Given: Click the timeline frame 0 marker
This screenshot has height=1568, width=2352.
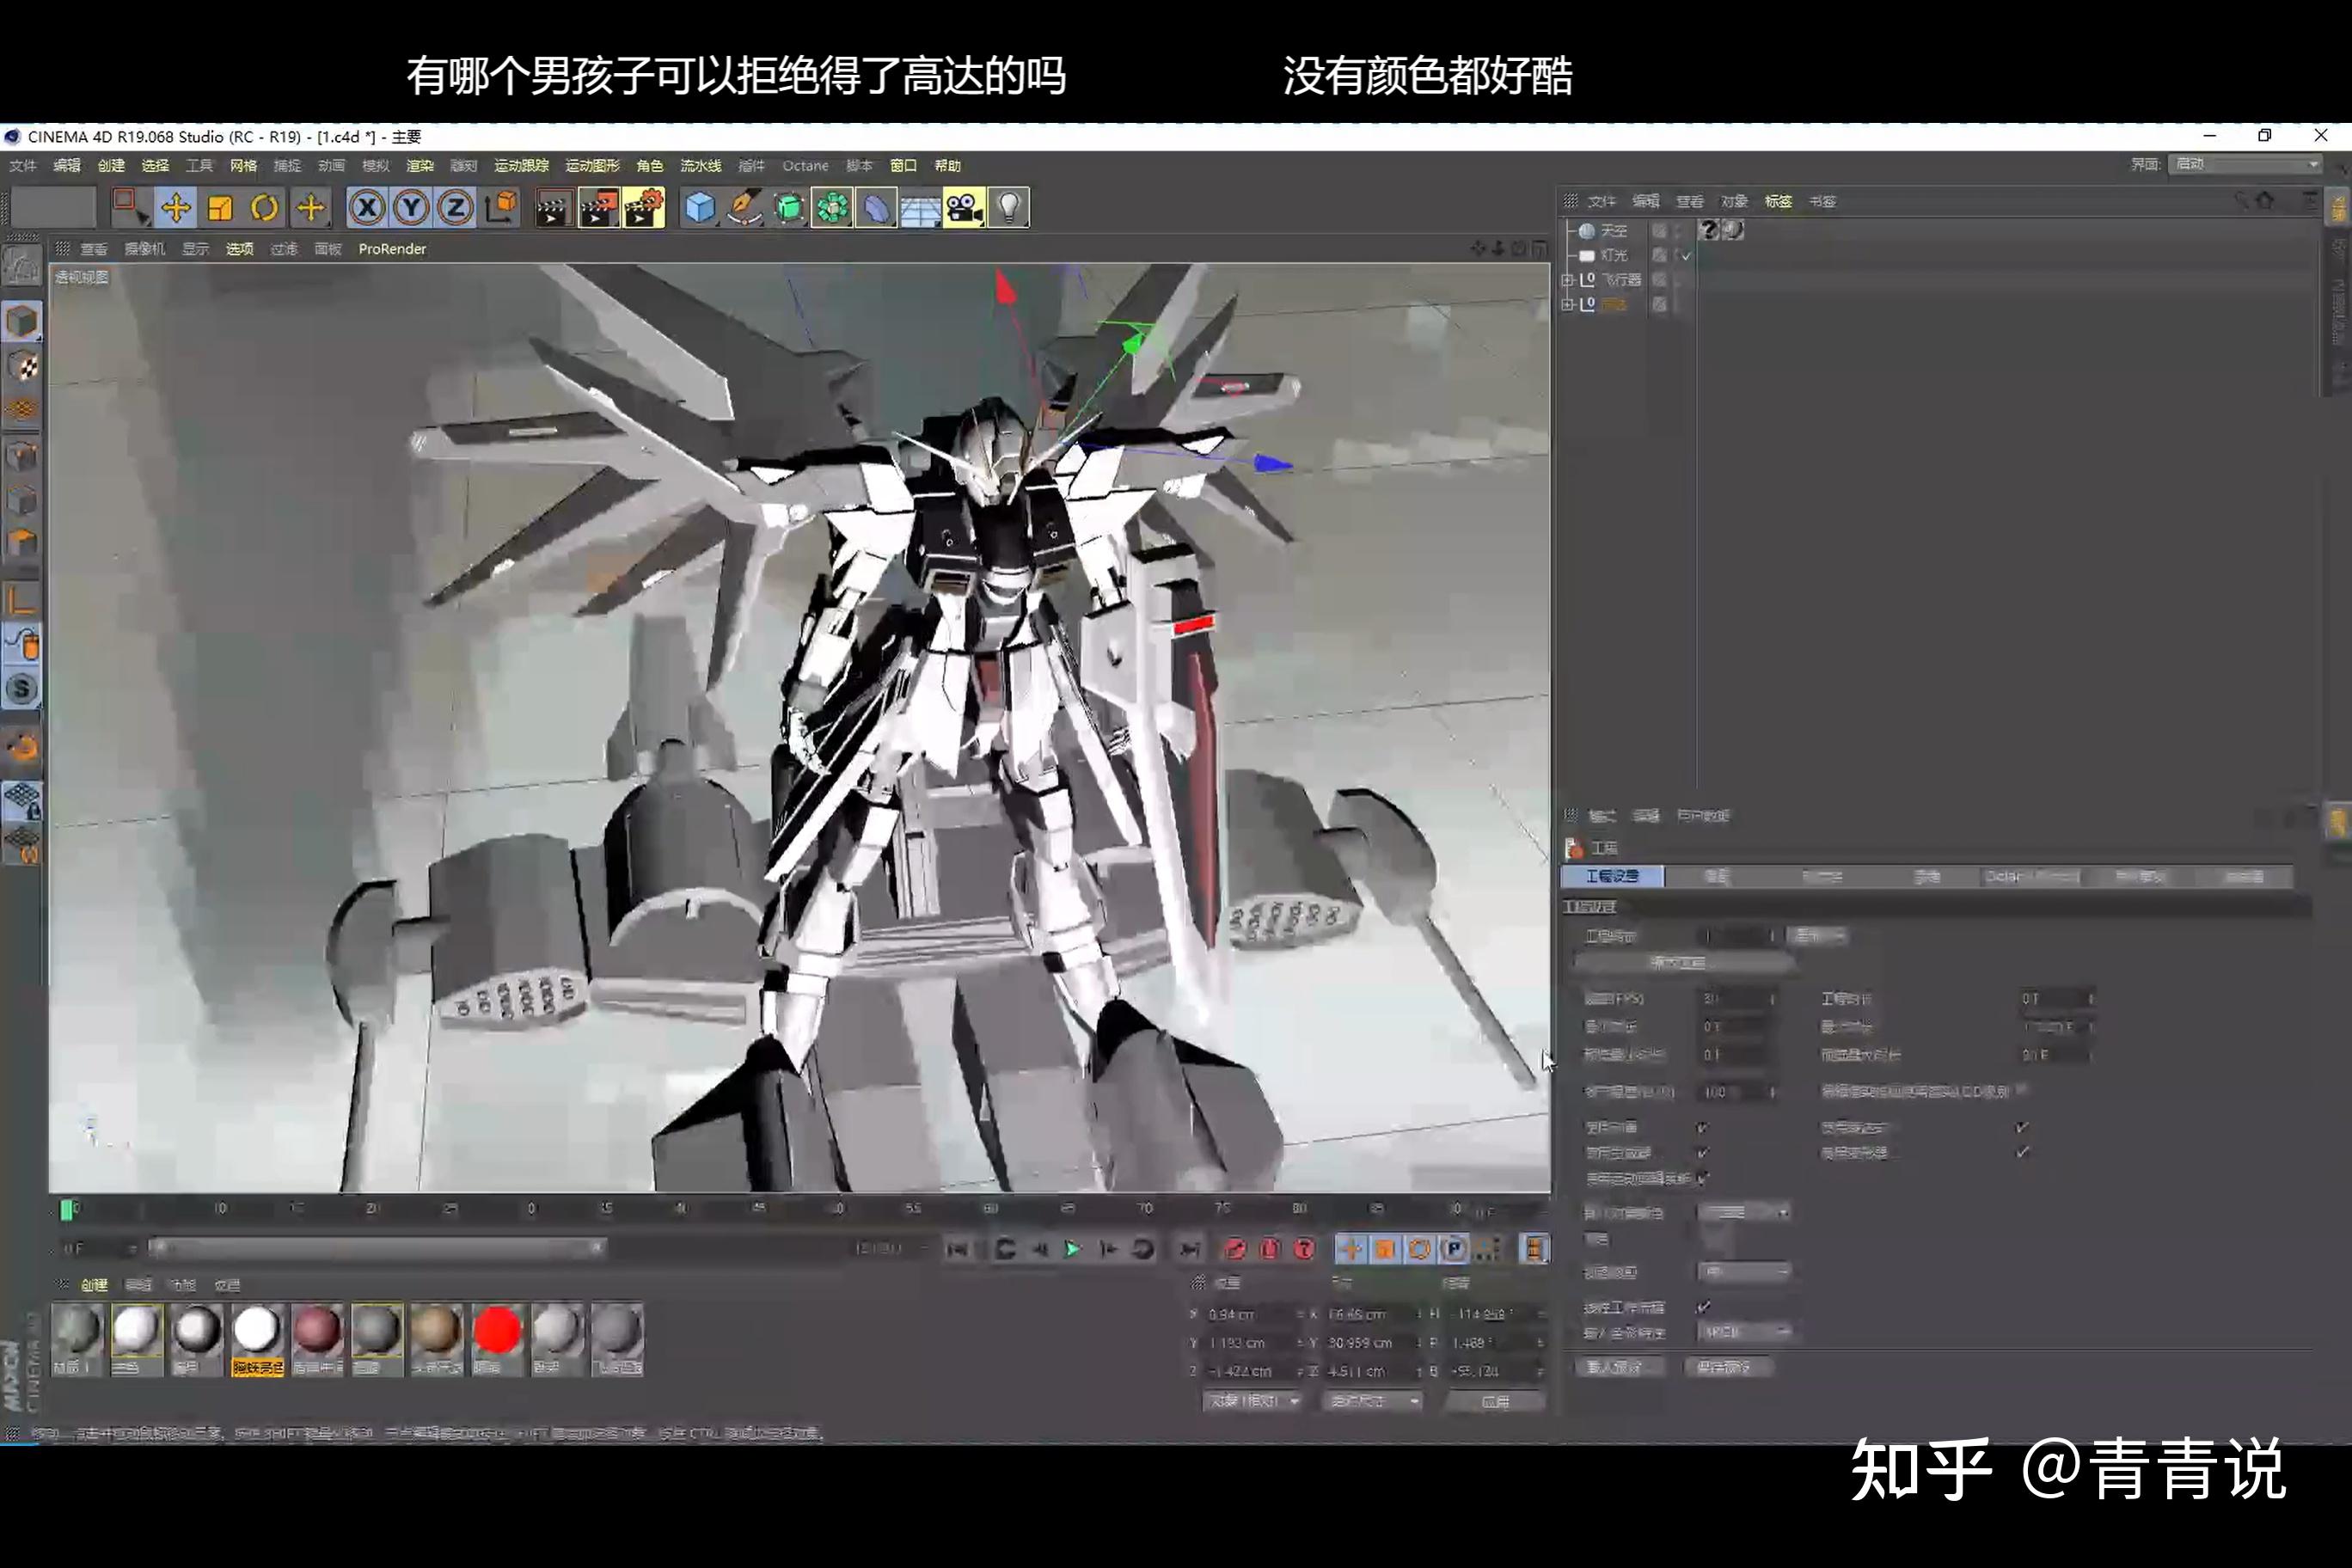Looking at the screenshot, I should click(x=67, y=1210).
